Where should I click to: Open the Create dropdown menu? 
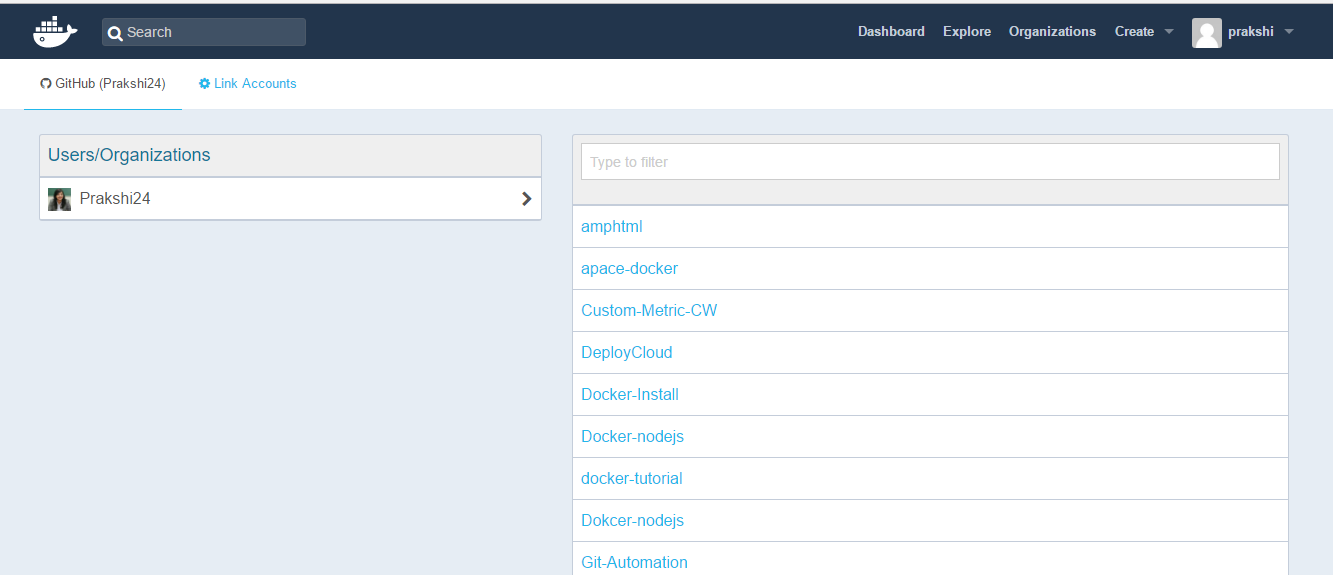coord(1144,32)
